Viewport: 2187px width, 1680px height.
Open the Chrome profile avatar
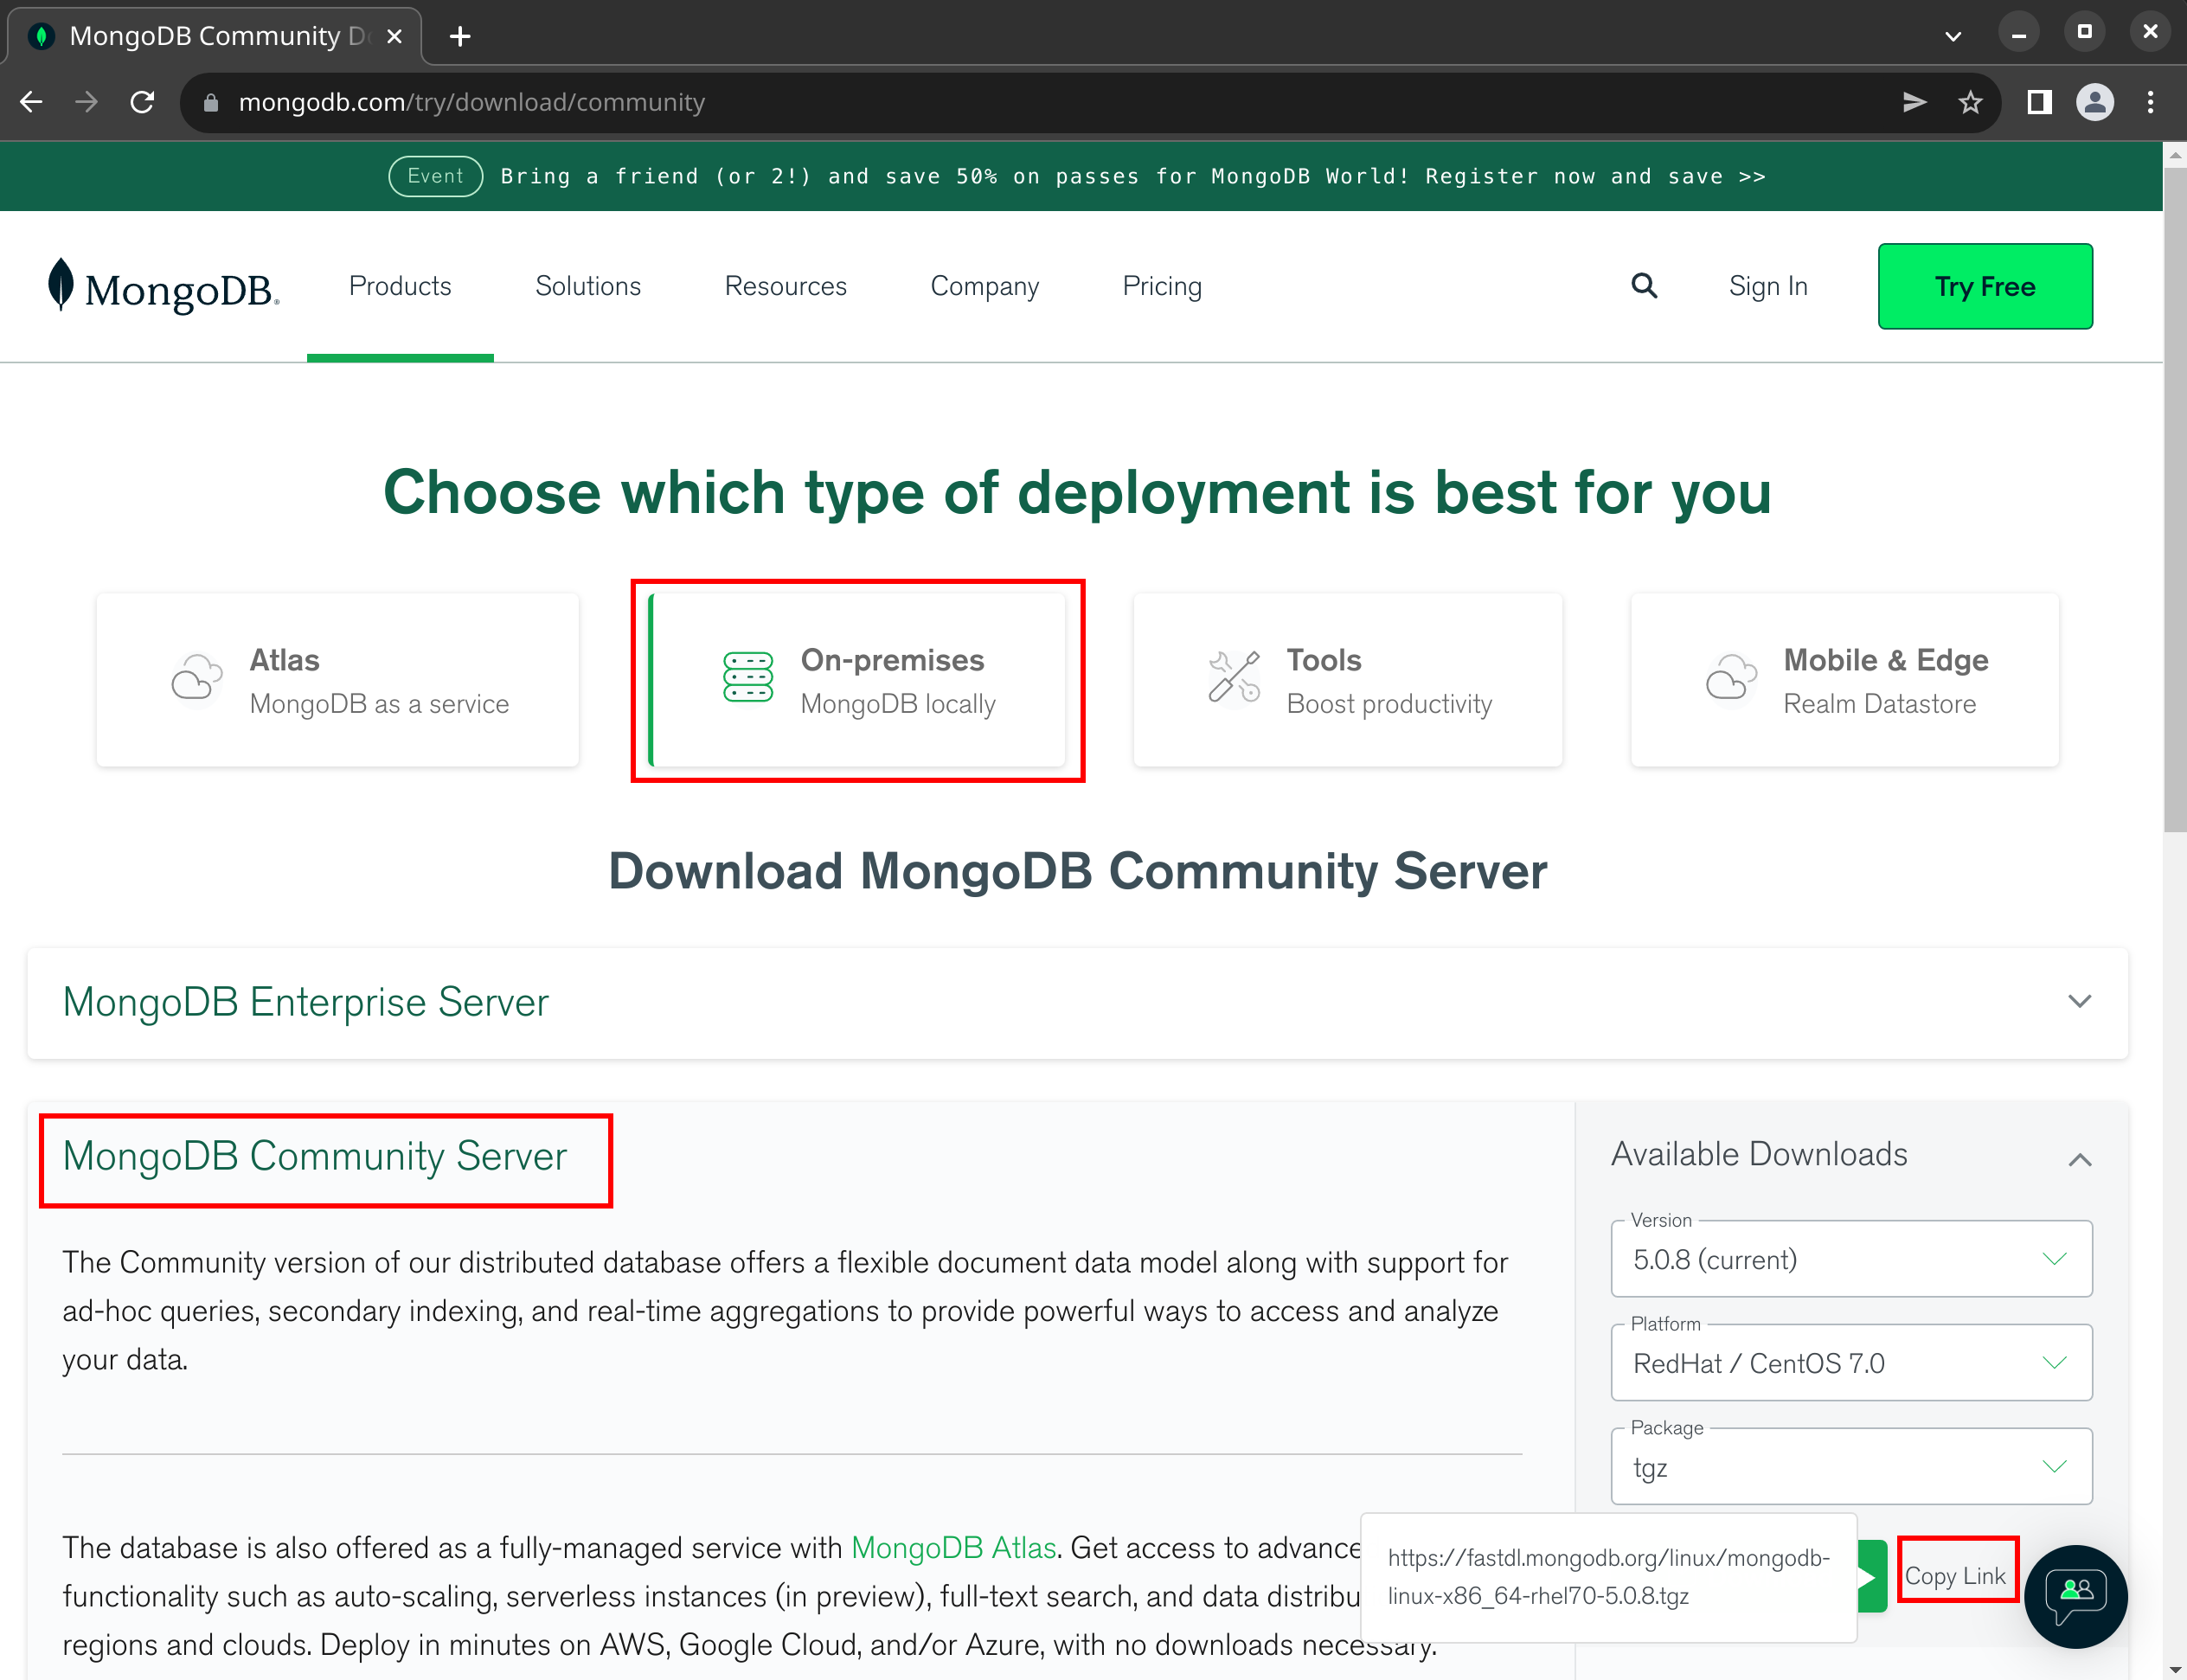(2095, 102)
